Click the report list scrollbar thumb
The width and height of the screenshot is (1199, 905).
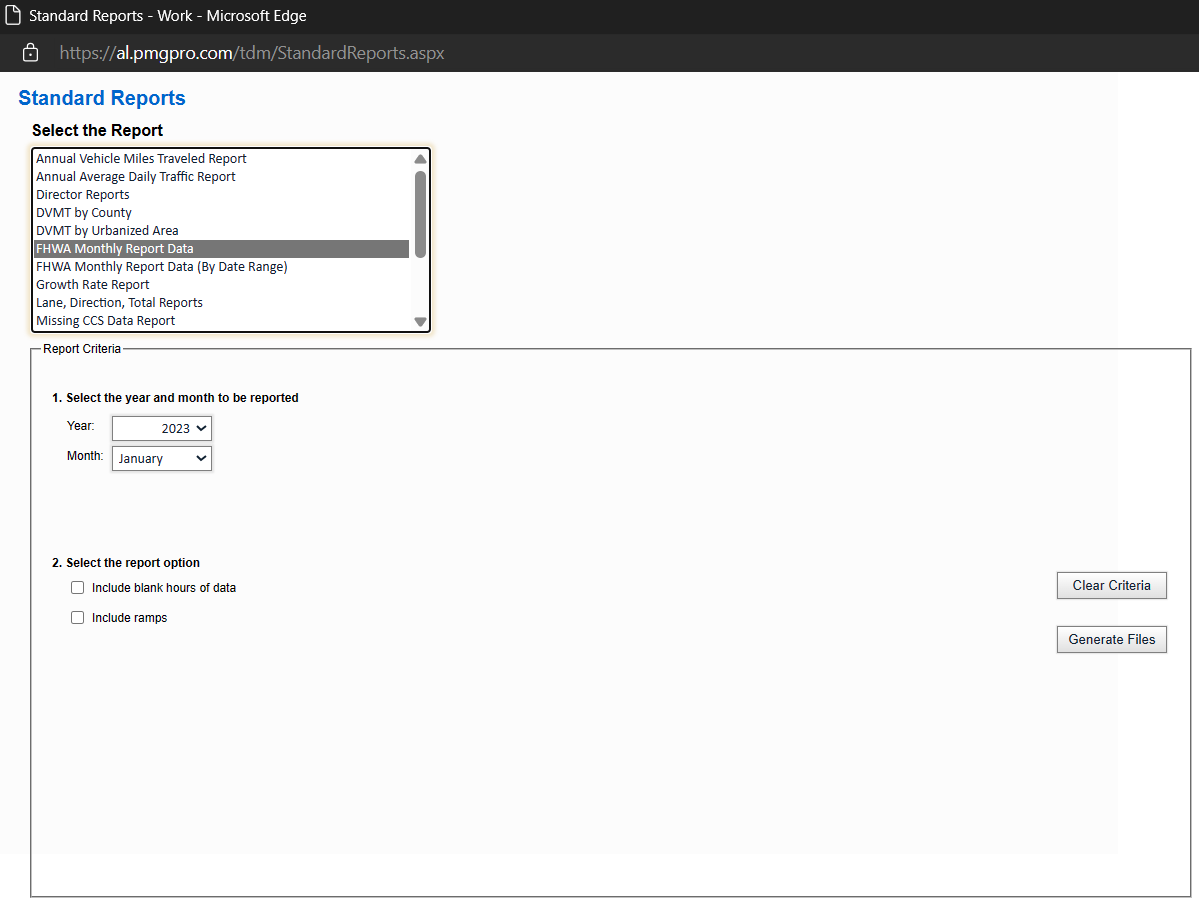[x=420, y=215]
